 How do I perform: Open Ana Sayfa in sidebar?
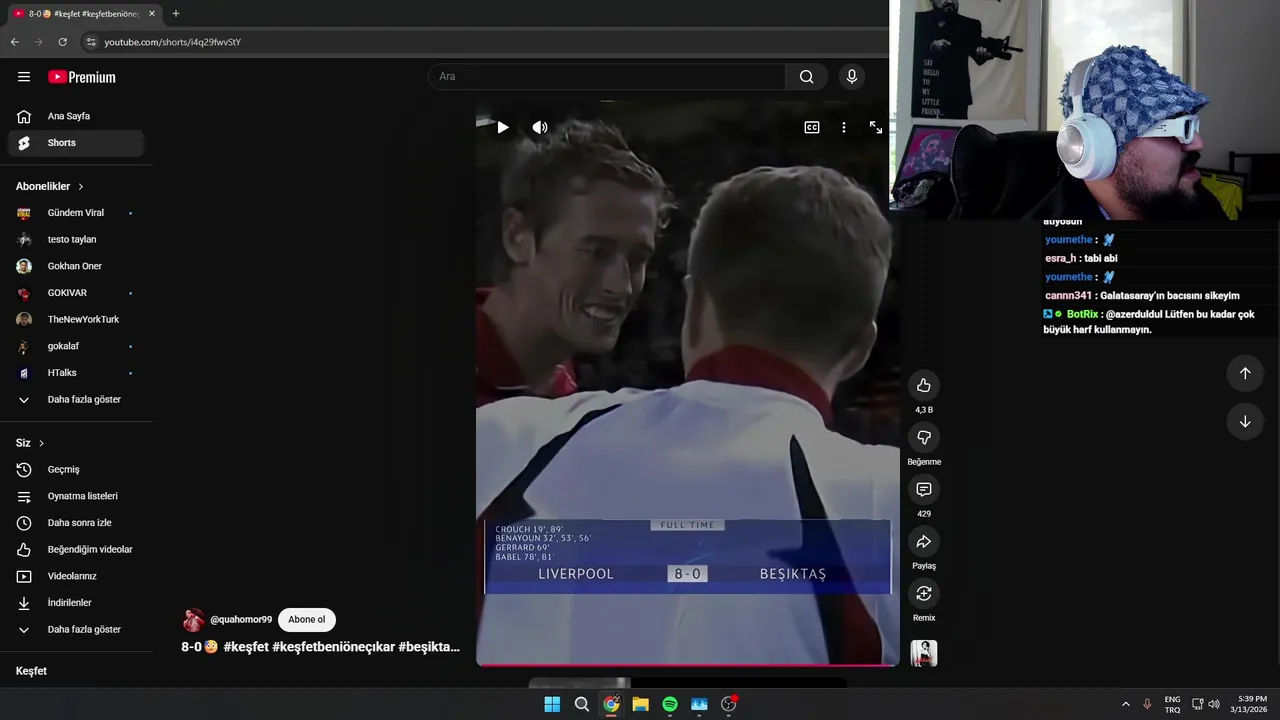76,116
